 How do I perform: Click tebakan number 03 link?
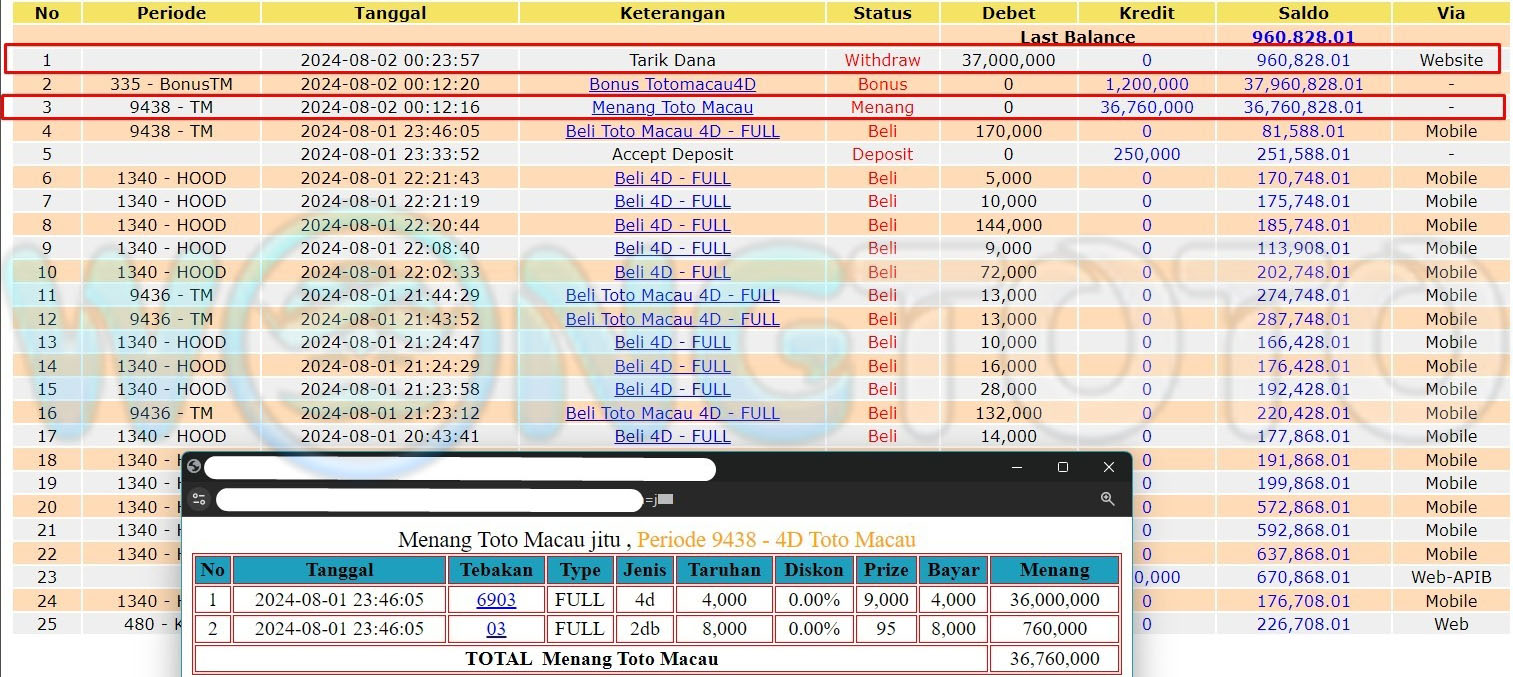(x=496, y=629)
